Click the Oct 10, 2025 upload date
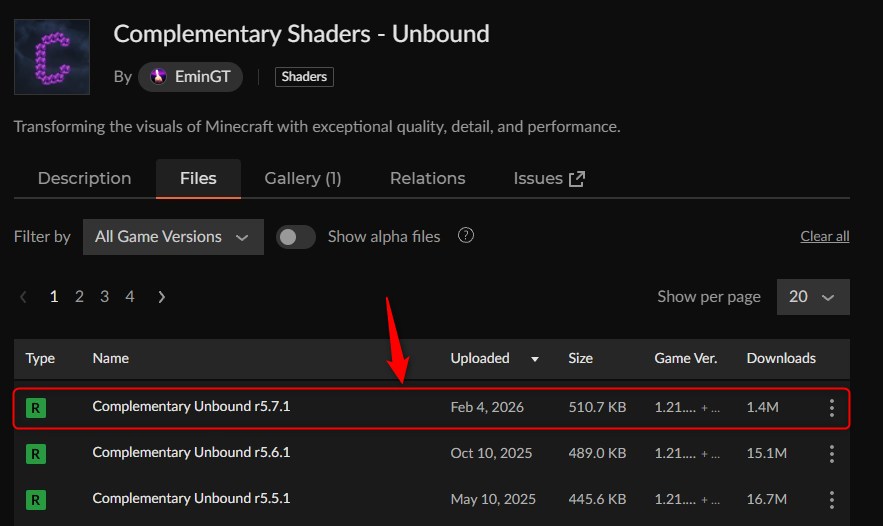Screen dimensions: 883x526 pos(491,453)
